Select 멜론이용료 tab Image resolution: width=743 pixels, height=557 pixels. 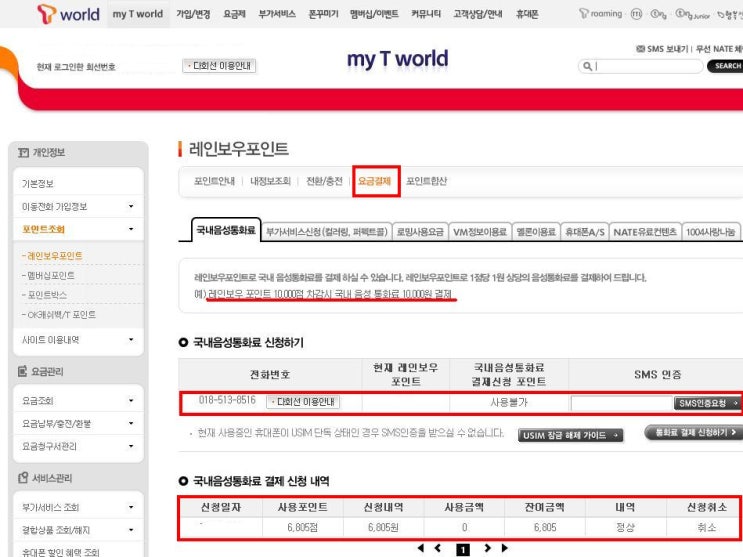click(536, 232)
